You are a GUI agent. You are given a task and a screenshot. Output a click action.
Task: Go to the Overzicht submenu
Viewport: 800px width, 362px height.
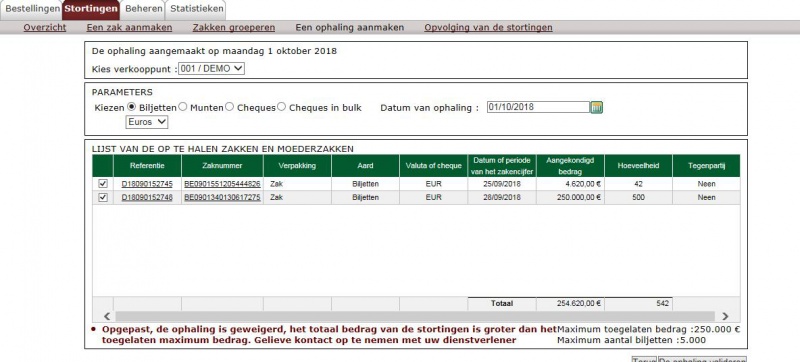coord(45,28)
